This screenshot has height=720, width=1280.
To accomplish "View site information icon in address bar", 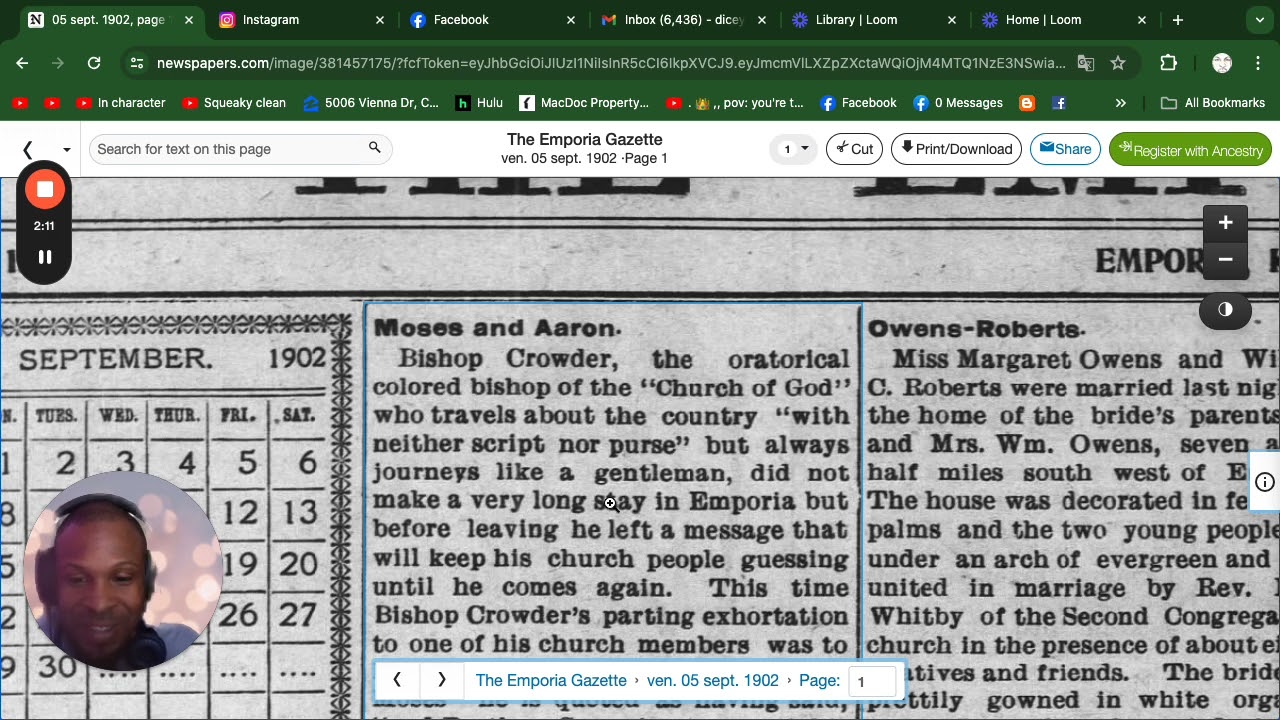I will click(x=137, y=63).
